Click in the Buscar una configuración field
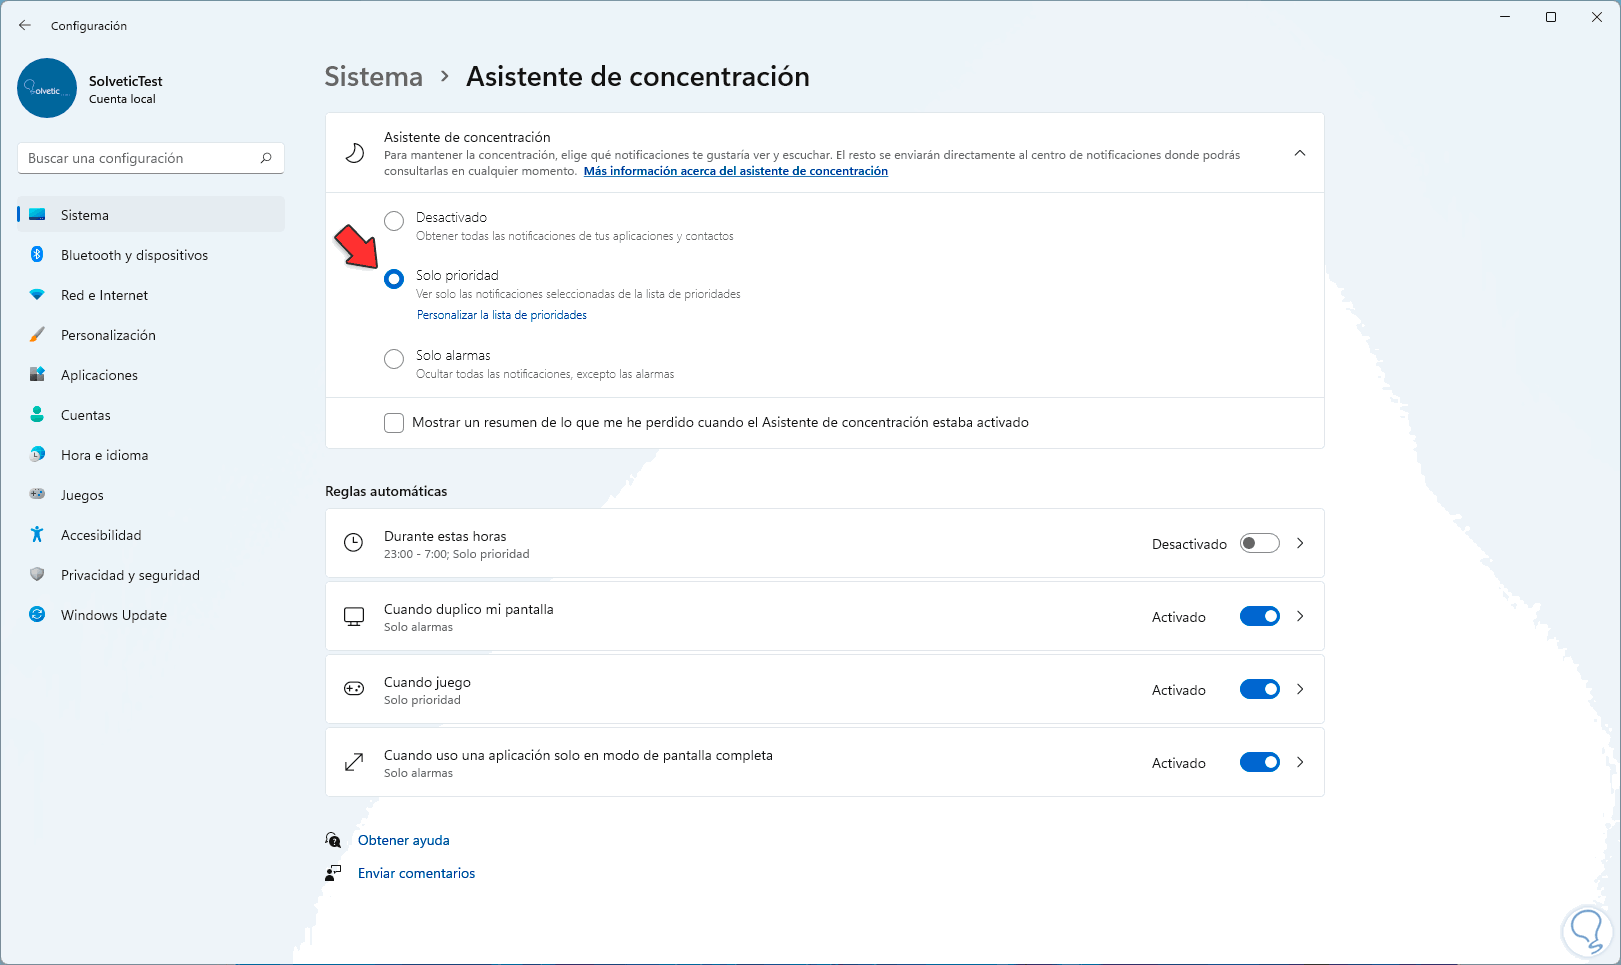 [x=140, y=158]
